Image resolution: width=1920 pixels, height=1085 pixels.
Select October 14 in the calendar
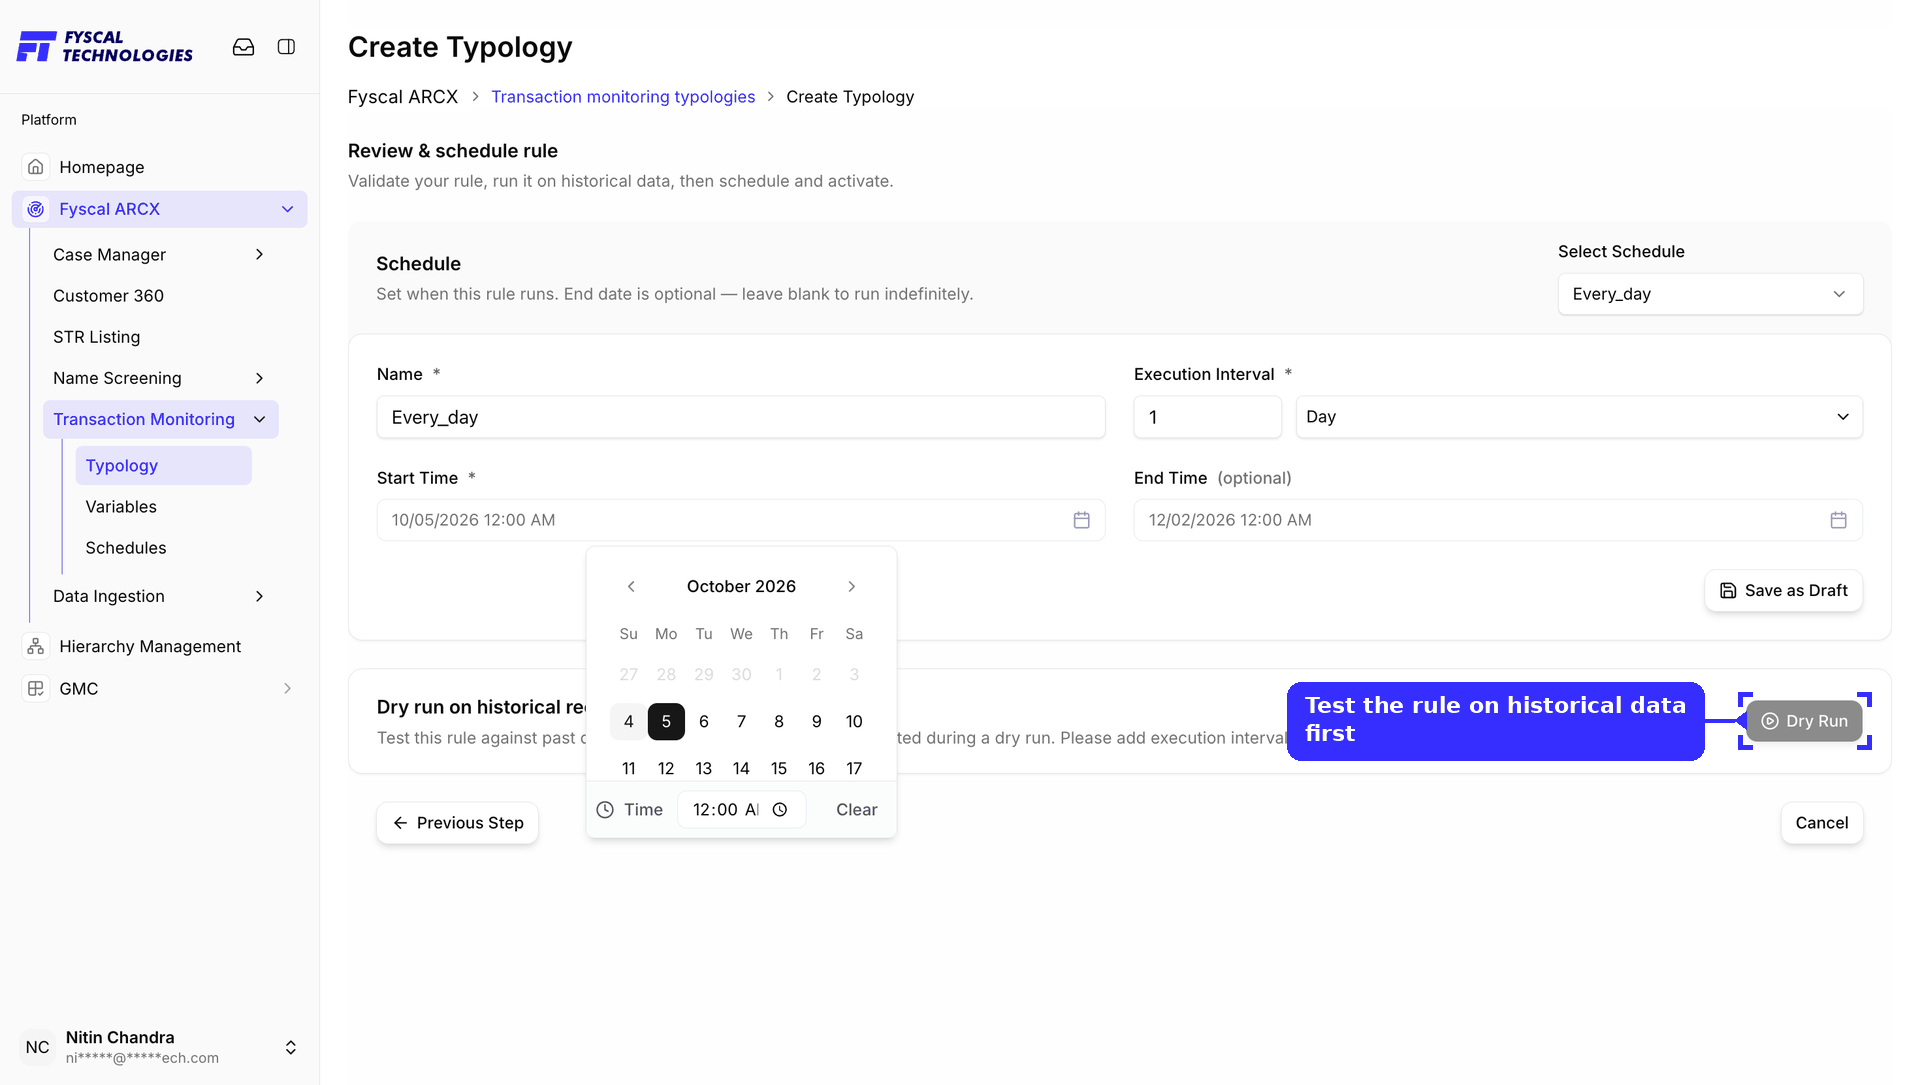coord(741,769)
